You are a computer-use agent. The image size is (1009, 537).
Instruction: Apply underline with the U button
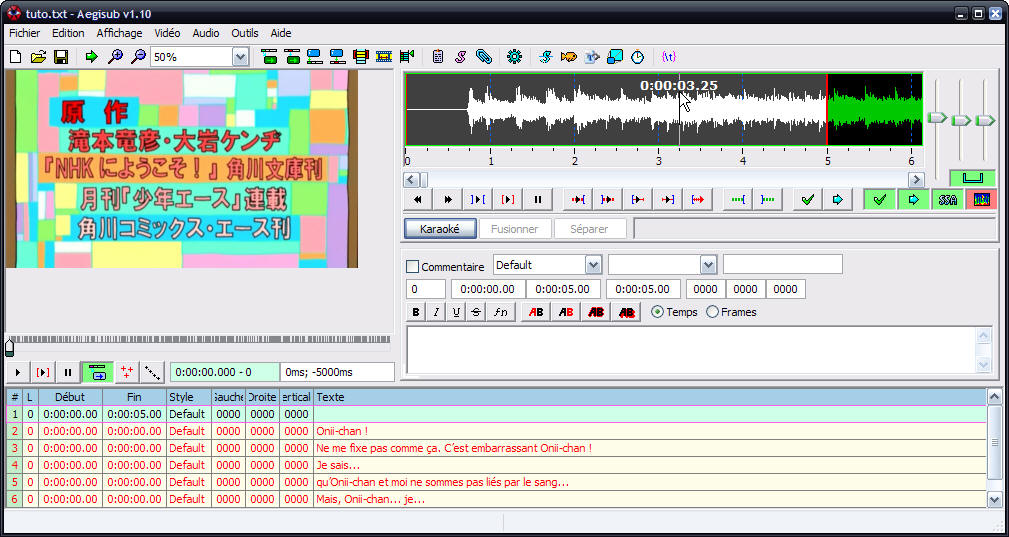(x=456, y=313)
